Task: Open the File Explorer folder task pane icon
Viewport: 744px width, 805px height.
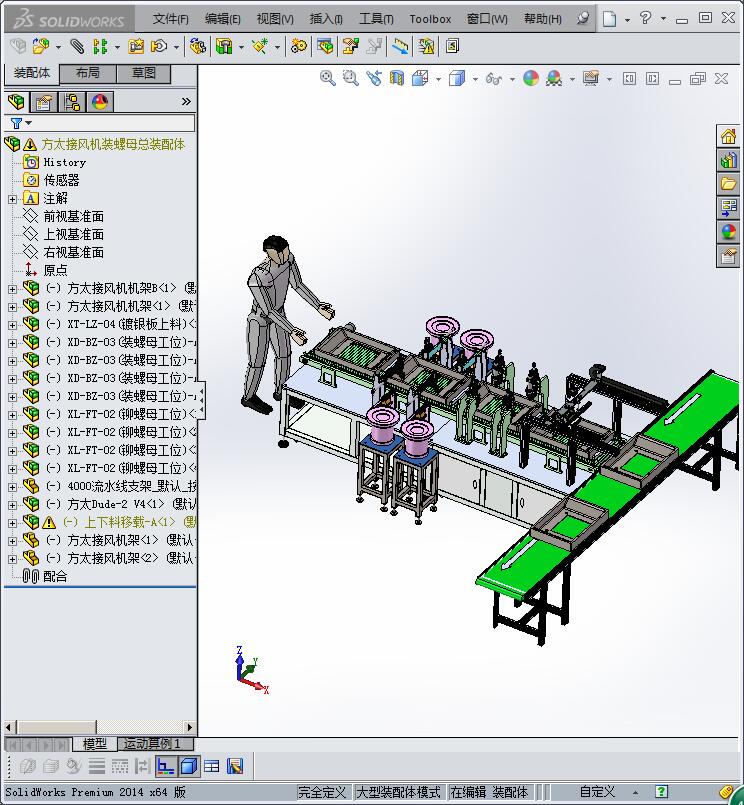Action: [x=728, y=184]
